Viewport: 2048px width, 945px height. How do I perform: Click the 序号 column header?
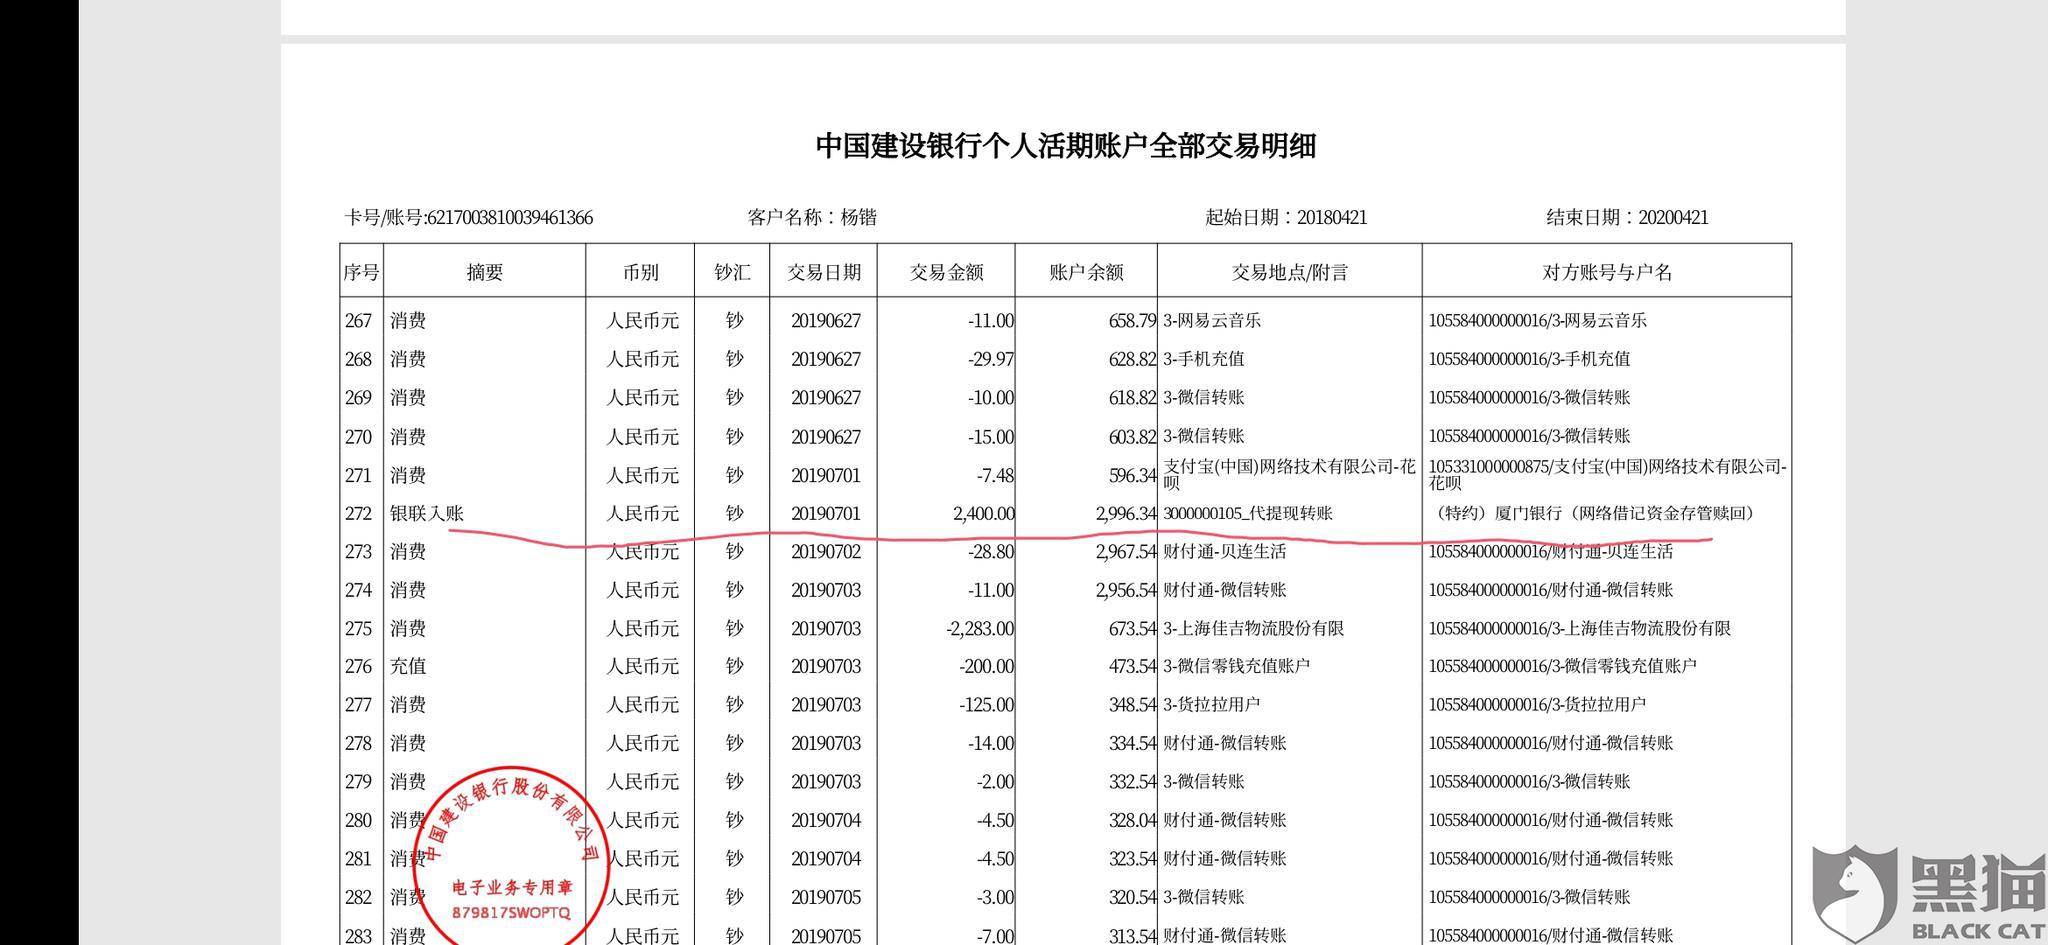(x=361, y=272)
